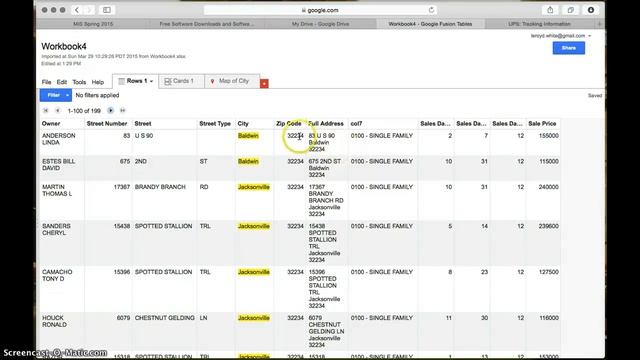Image resolution: width=640 pixels, height=360 pixels.
Task: Click the google.com address bar
Action: tap(320, 10)
